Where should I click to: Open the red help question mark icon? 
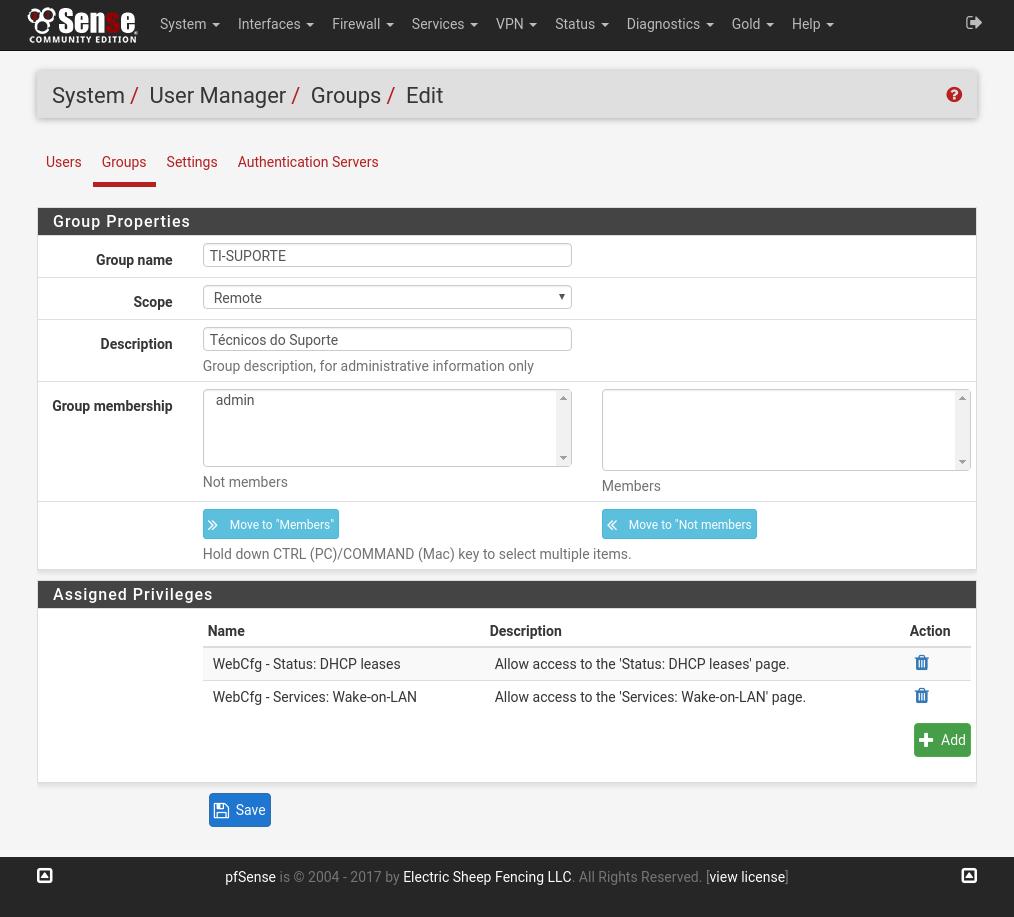pyautogui.click(x=954, y=94)
